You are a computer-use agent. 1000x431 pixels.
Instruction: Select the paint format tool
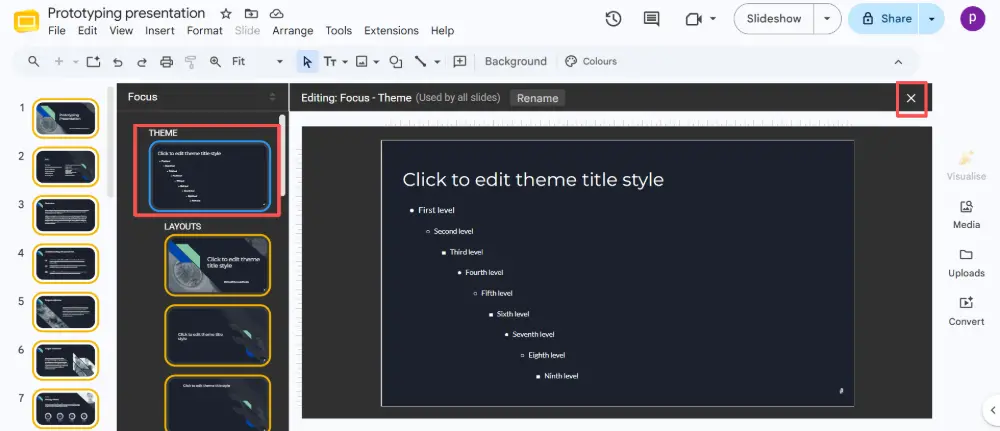(x=190, y=62)
